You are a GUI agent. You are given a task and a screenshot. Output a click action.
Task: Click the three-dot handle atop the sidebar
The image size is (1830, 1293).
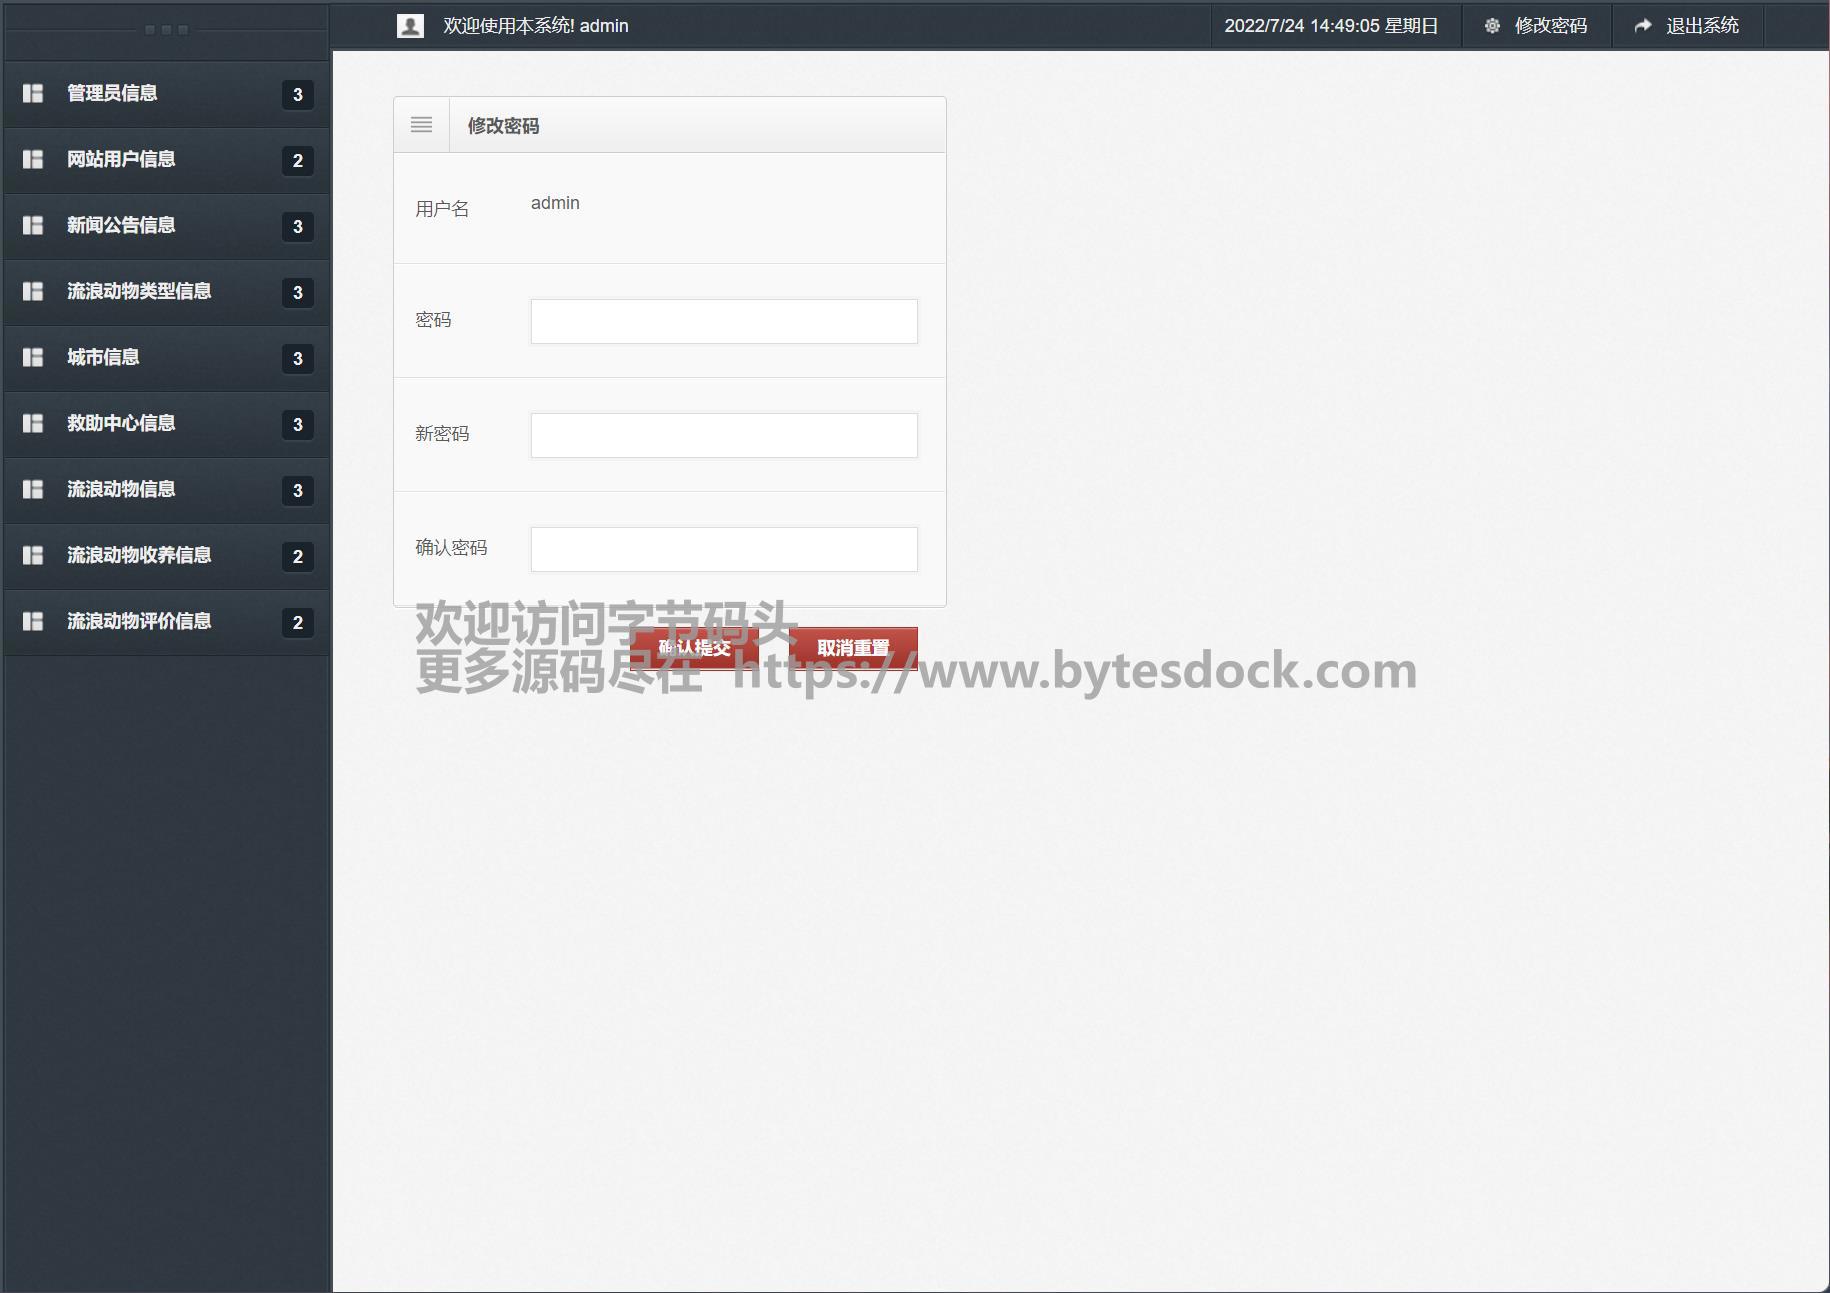166,30
